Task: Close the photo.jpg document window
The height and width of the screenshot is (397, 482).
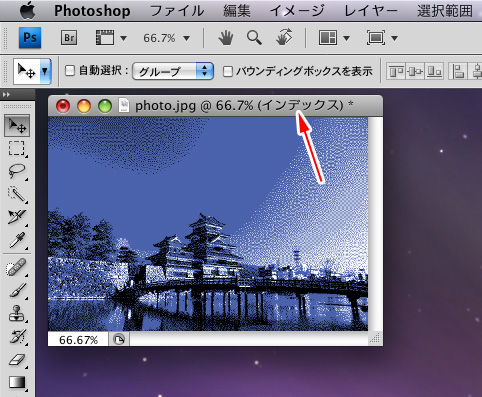Action: click(63, 106)
